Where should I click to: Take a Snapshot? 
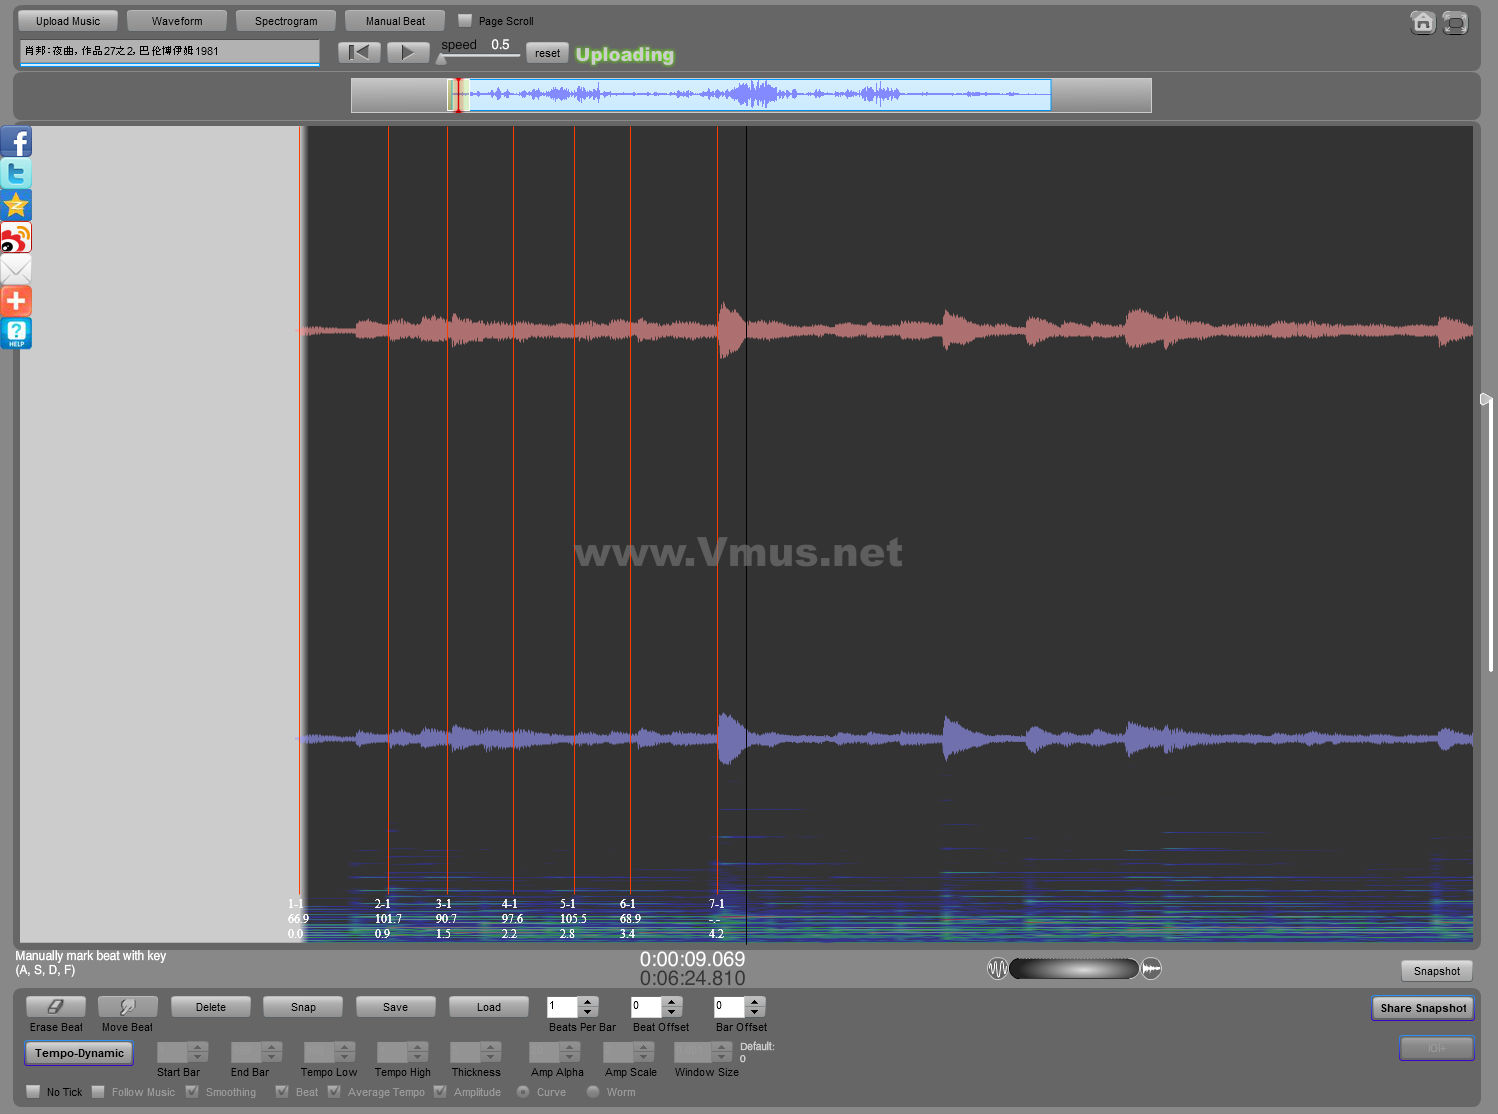coord(1437,971)
